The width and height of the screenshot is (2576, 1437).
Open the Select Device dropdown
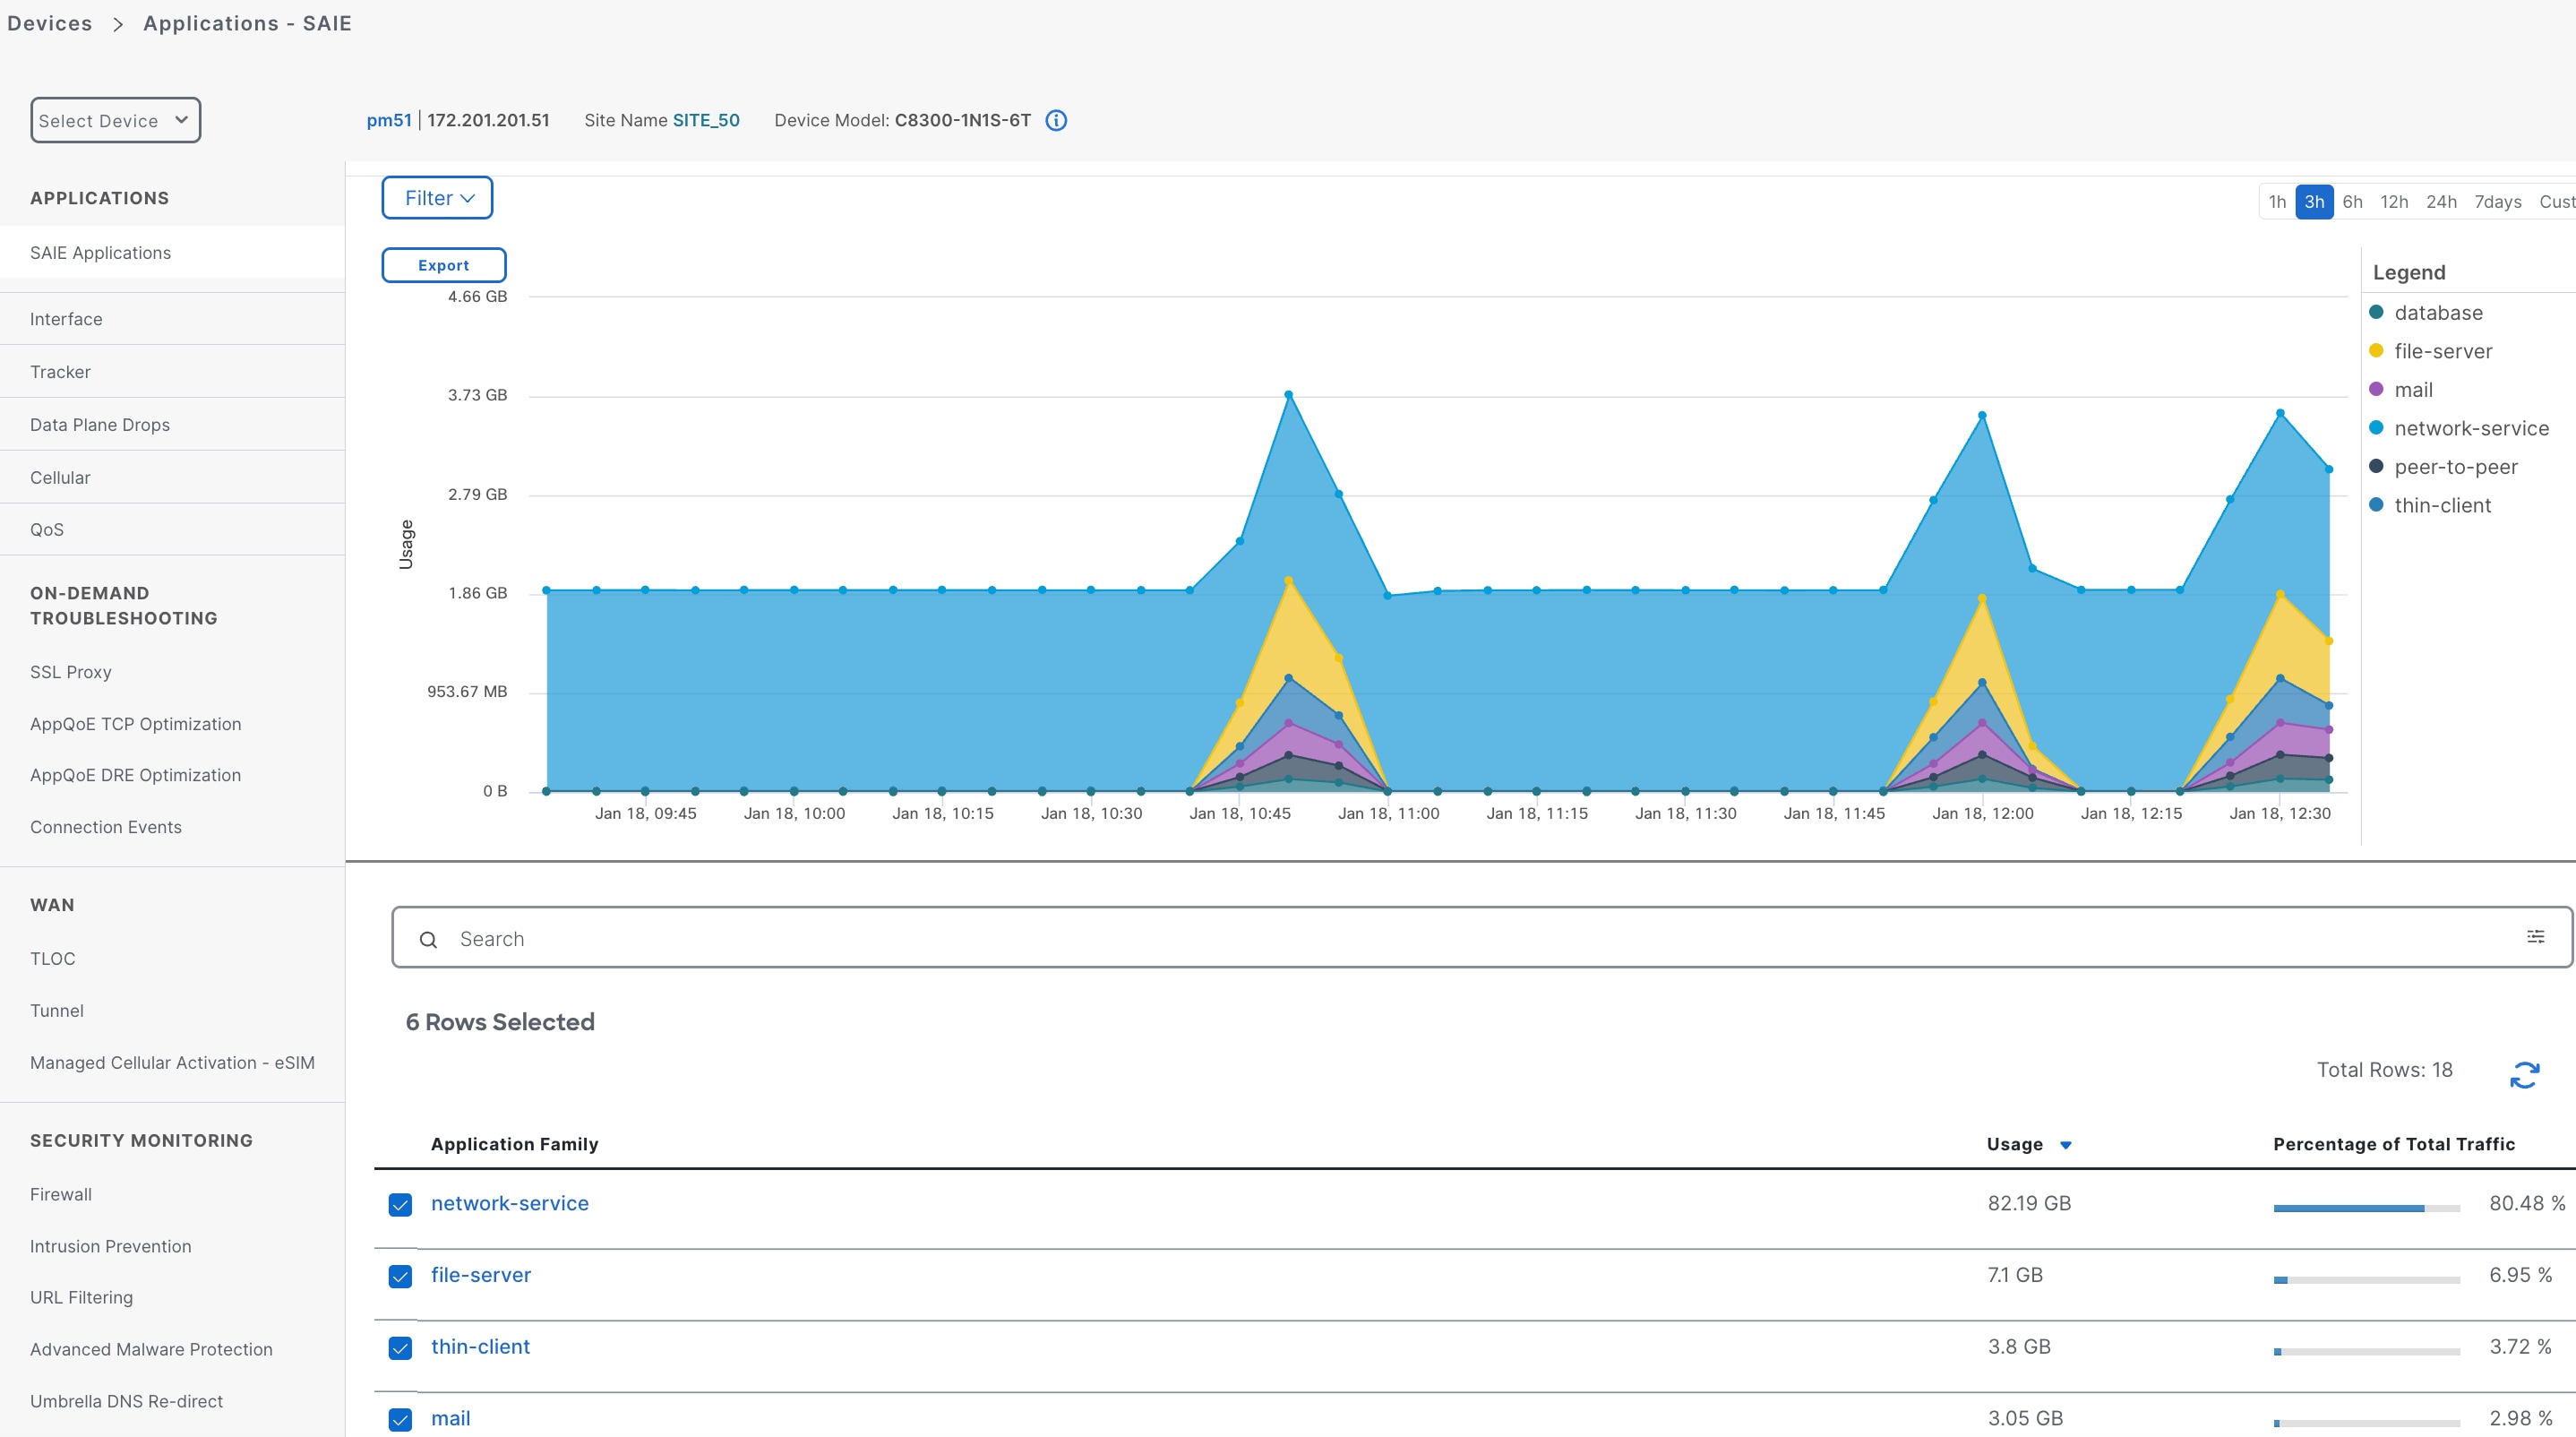115,120
